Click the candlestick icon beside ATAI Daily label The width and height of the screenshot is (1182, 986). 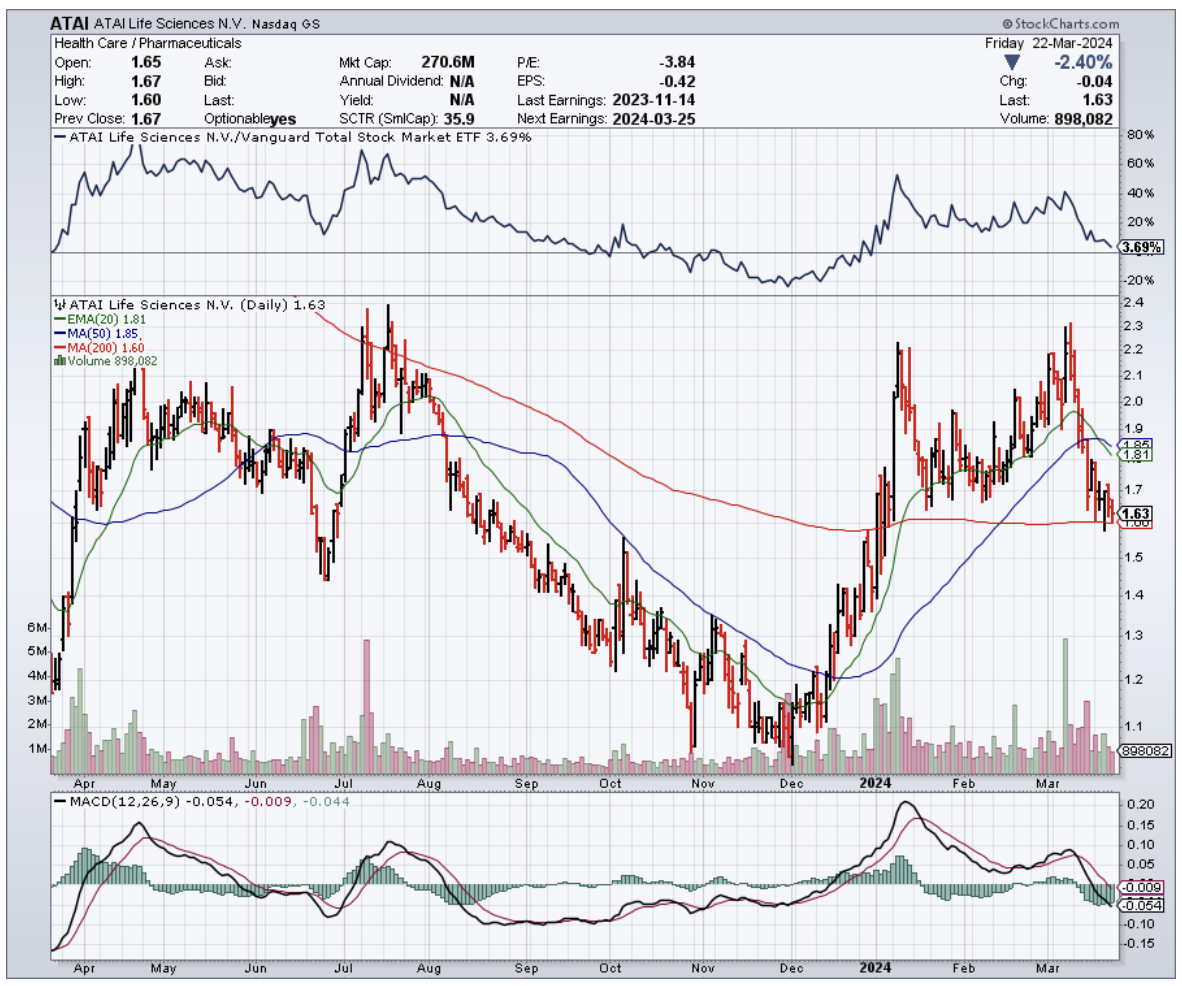tap(58, 304)
